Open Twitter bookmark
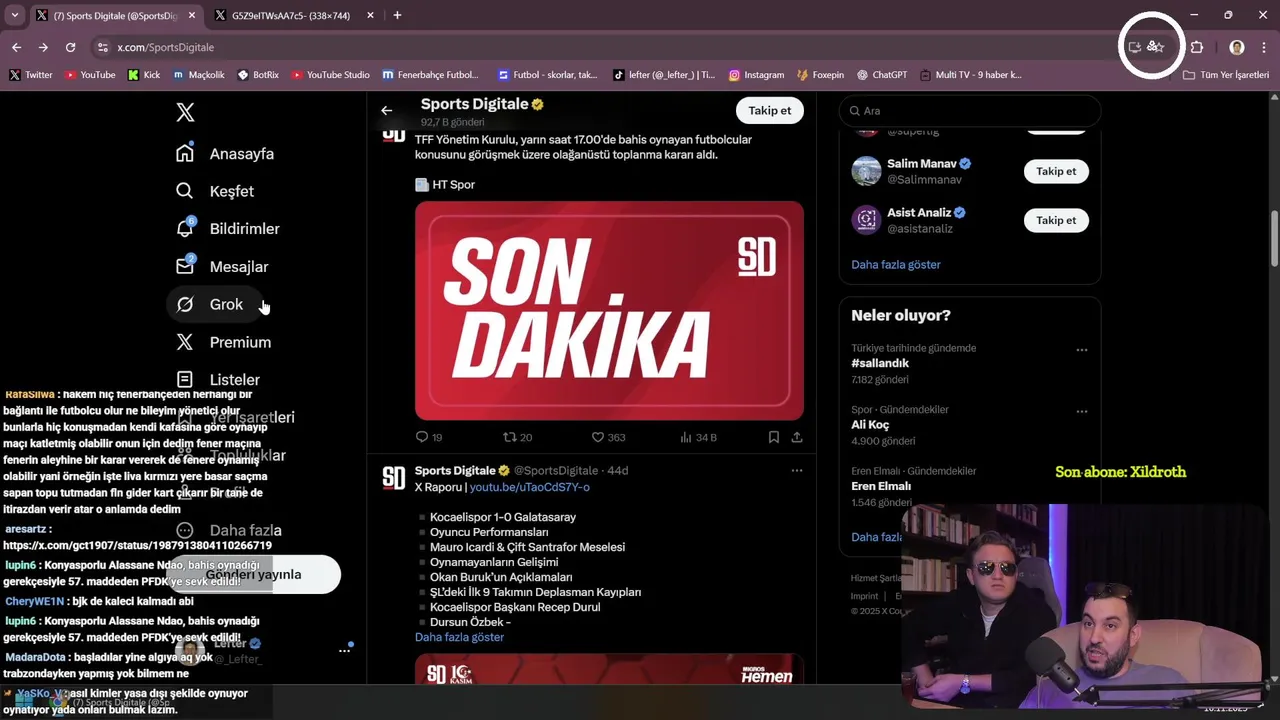 [30, 75]
